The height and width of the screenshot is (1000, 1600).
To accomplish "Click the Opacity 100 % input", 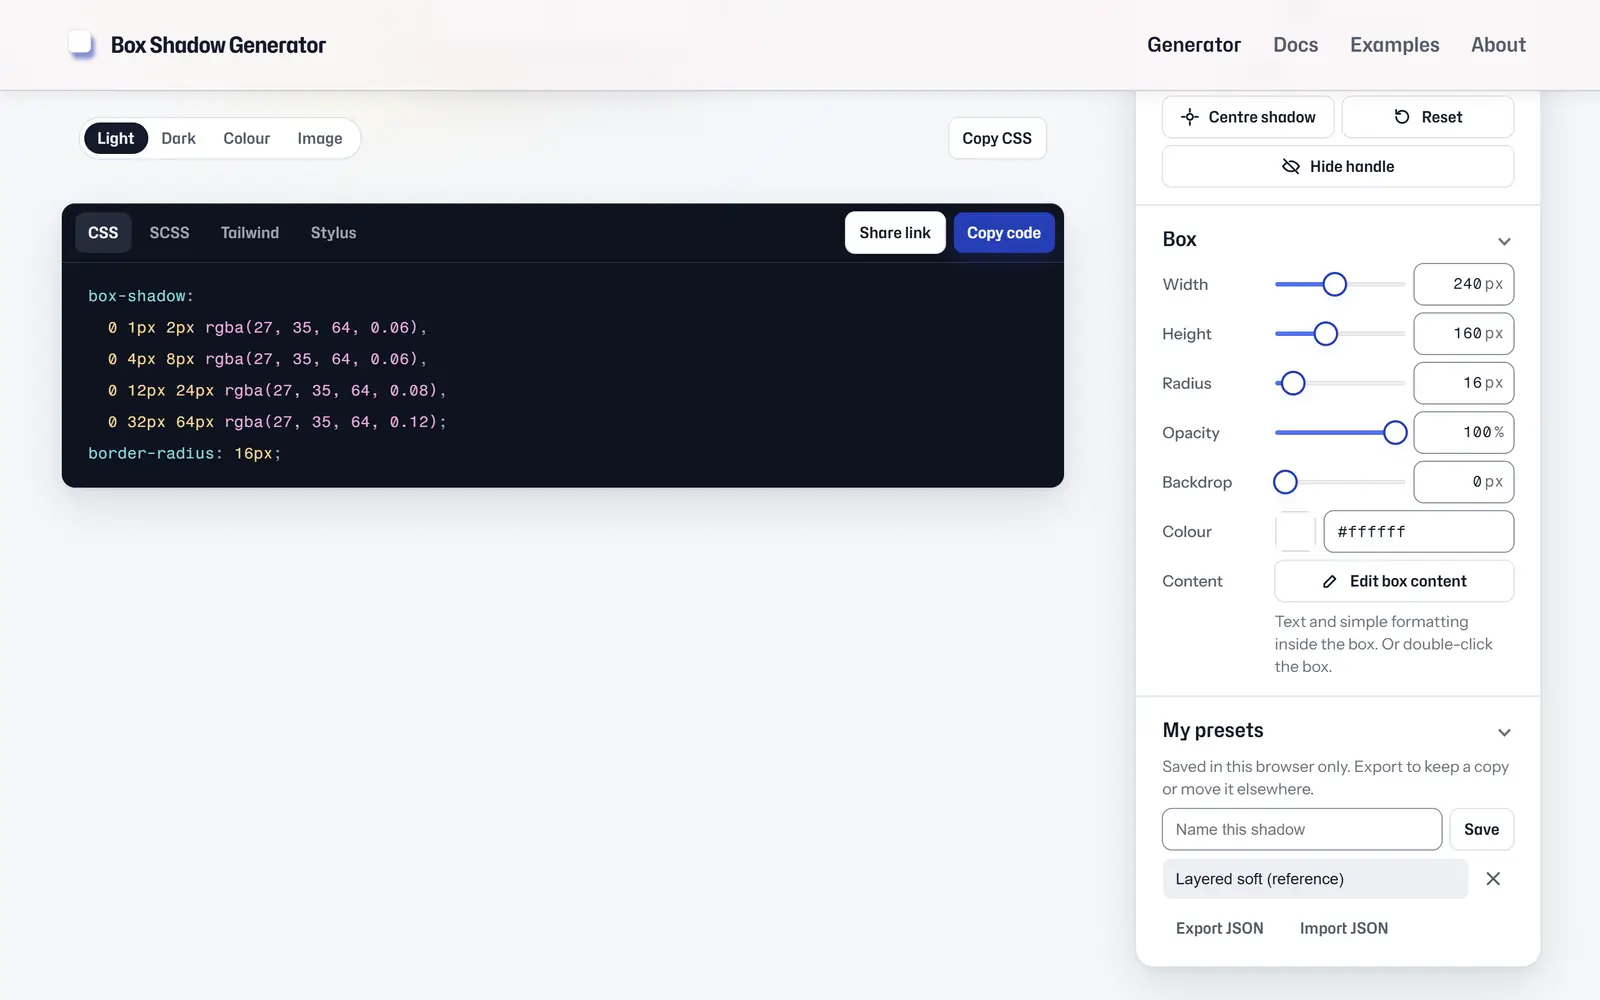I will click(x=1463, y=433).
